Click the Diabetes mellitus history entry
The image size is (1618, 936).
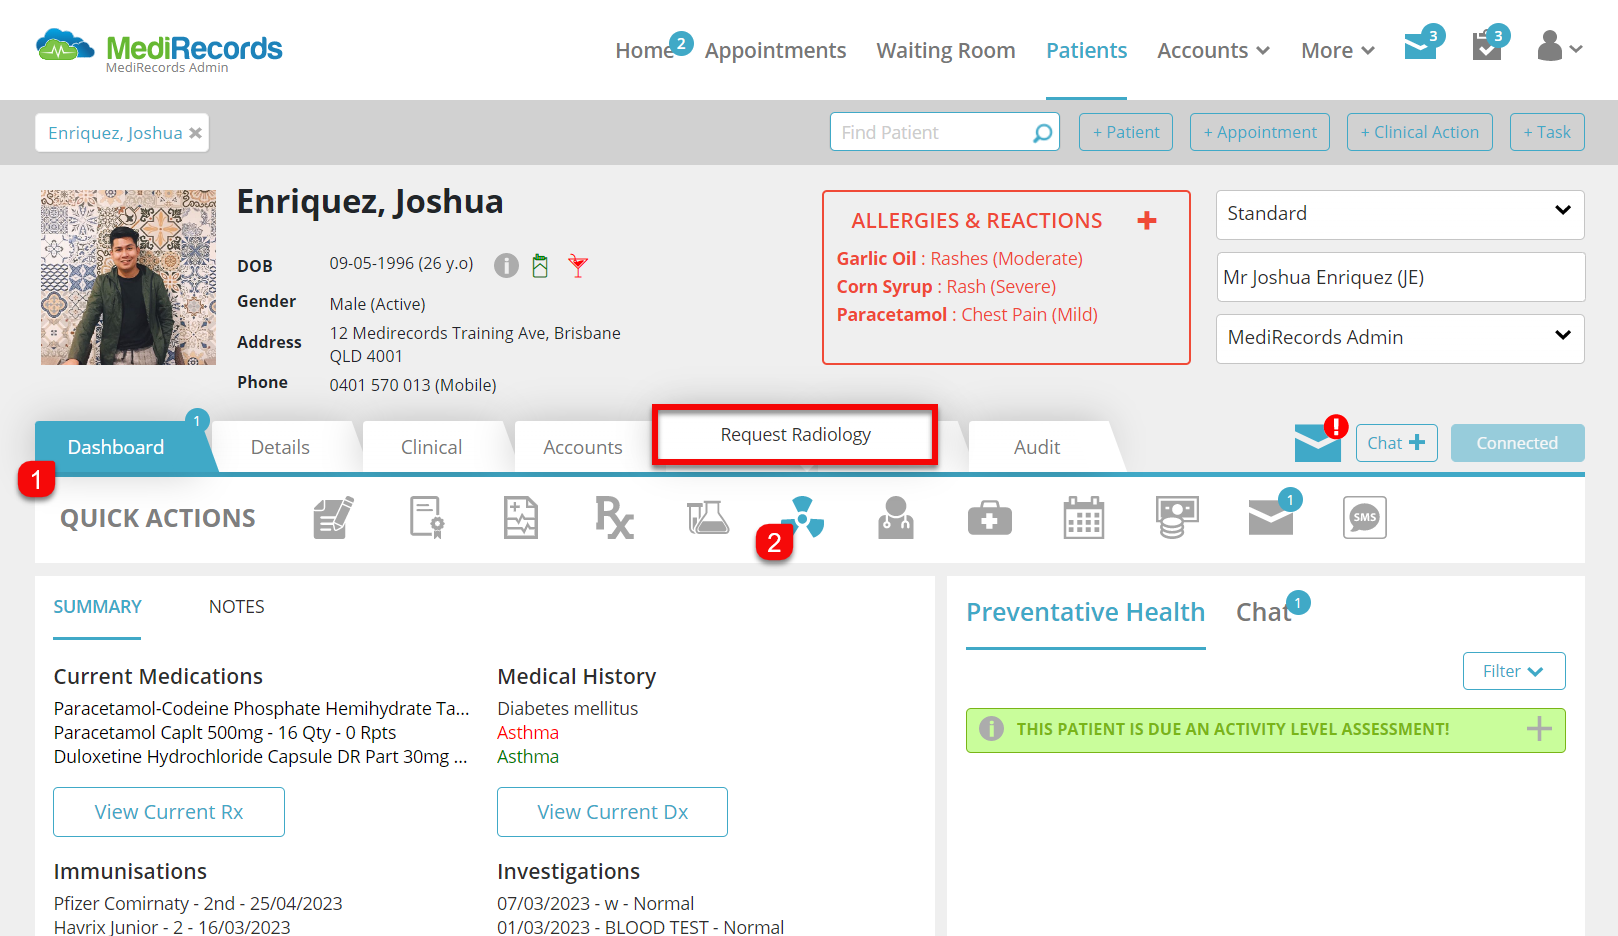tap(567, 708)
